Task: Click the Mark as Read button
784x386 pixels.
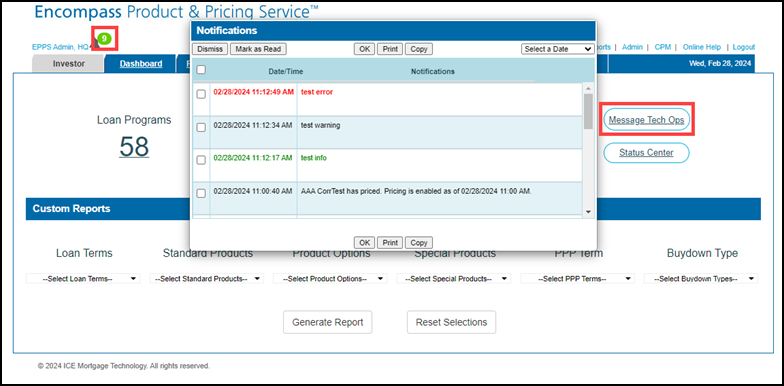Action: pos(258,49)
